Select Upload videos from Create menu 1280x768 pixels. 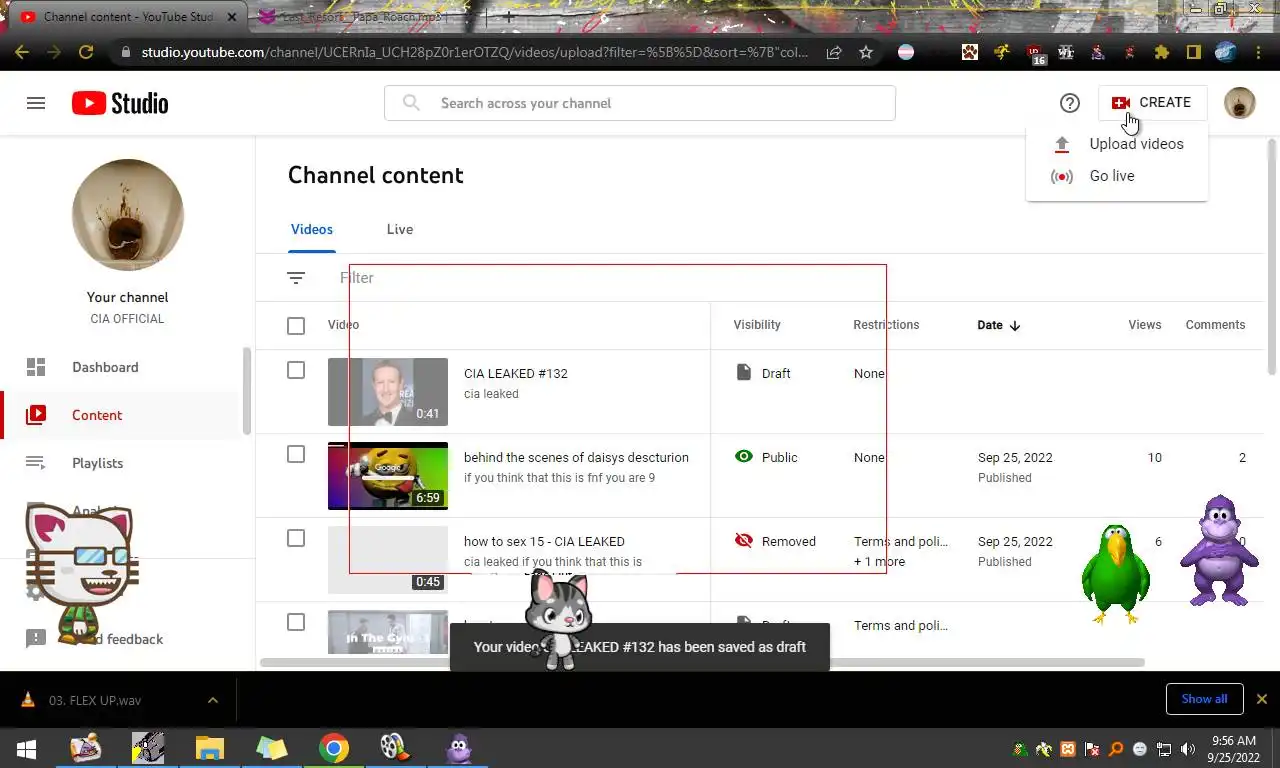(x=1117, y=144)
